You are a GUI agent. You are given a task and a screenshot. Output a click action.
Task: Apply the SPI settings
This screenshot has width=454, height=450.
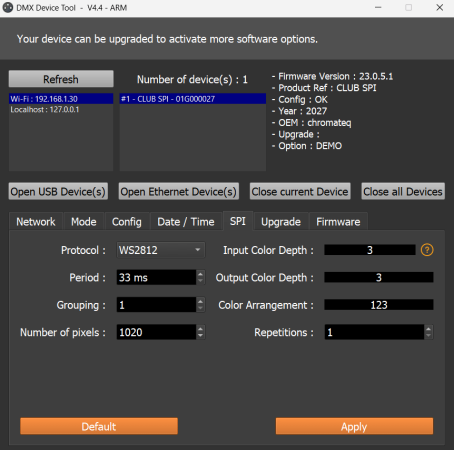coord(354,426)
